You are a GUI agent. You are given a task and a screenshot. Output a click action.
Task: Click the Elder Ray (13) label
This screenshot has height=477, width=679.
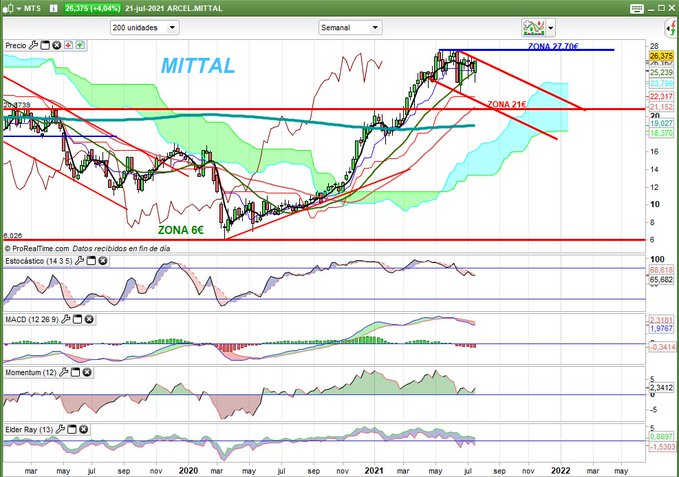(x=29, y=429)
